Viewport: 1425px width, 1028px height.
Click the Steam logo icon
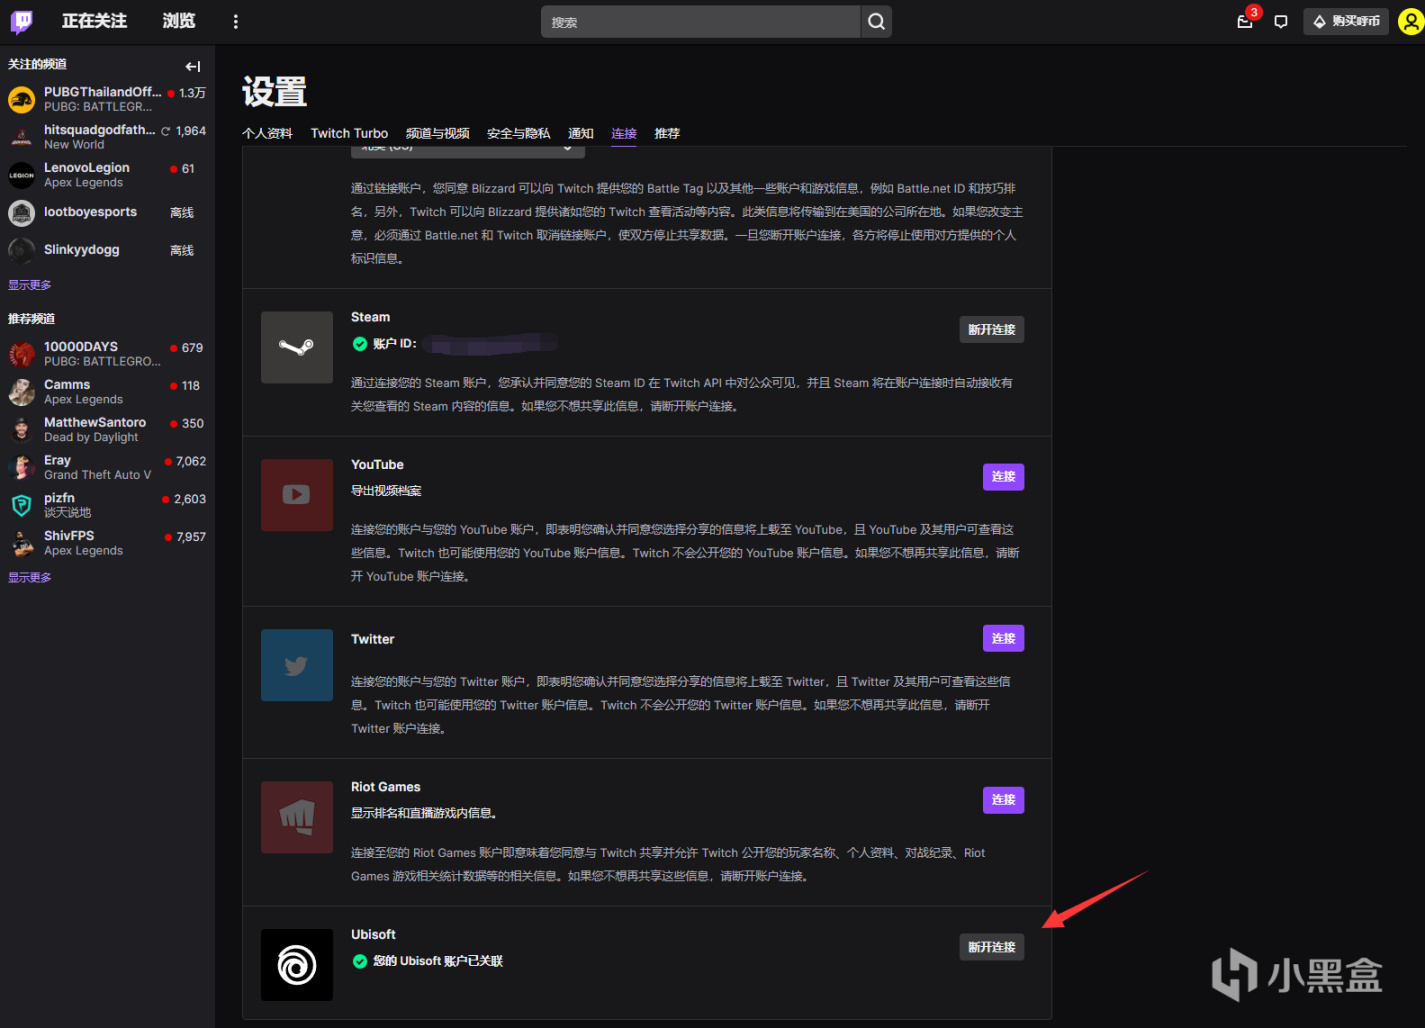point(297,347)
